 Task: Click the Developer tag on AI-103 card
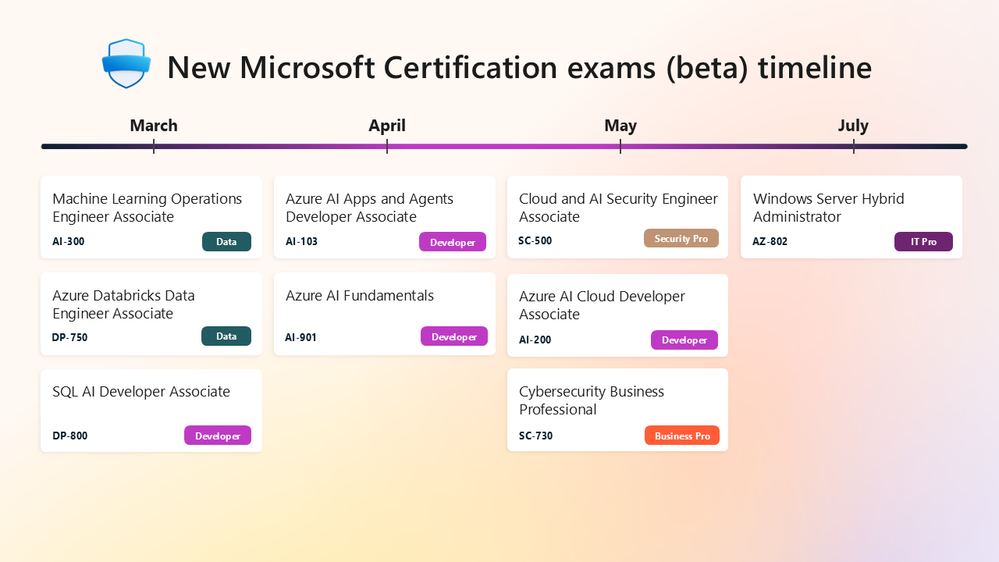(x=452, y=241)
